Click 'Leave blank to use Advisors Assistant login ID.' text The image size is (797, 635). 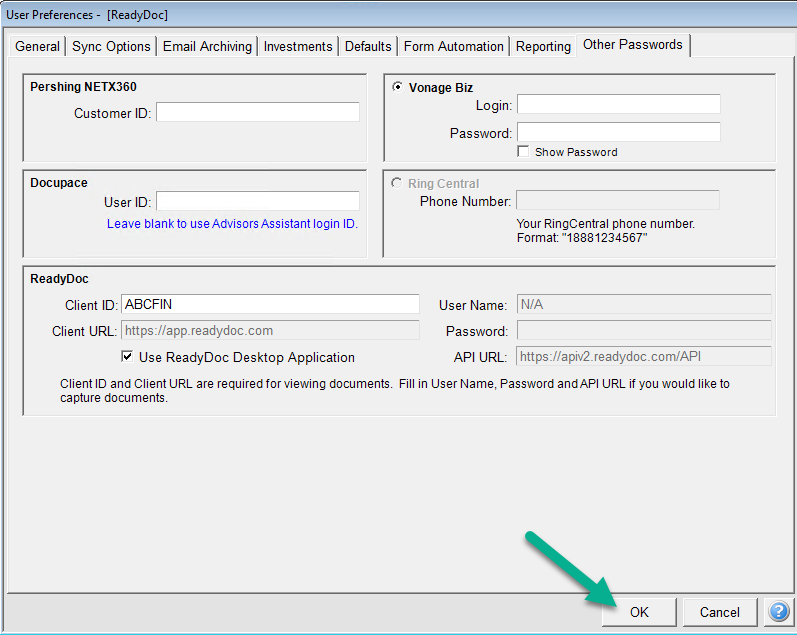pos(232,224)
